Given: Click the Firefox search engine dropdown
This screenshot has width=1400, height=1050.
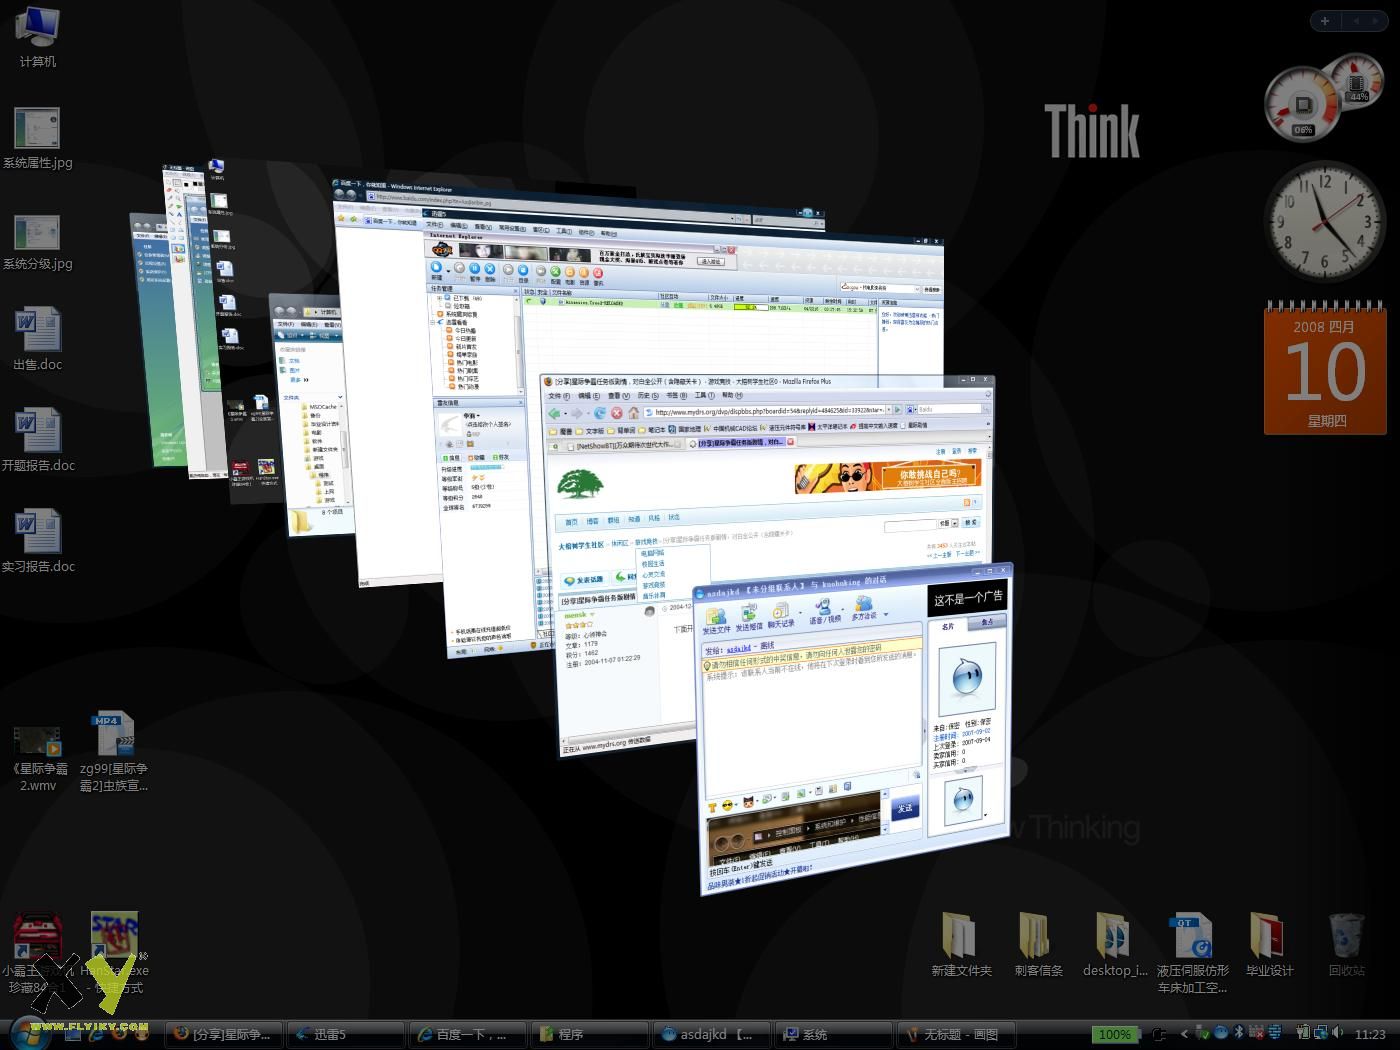Looking at the screenshot, I should click(x=911, y=409).
